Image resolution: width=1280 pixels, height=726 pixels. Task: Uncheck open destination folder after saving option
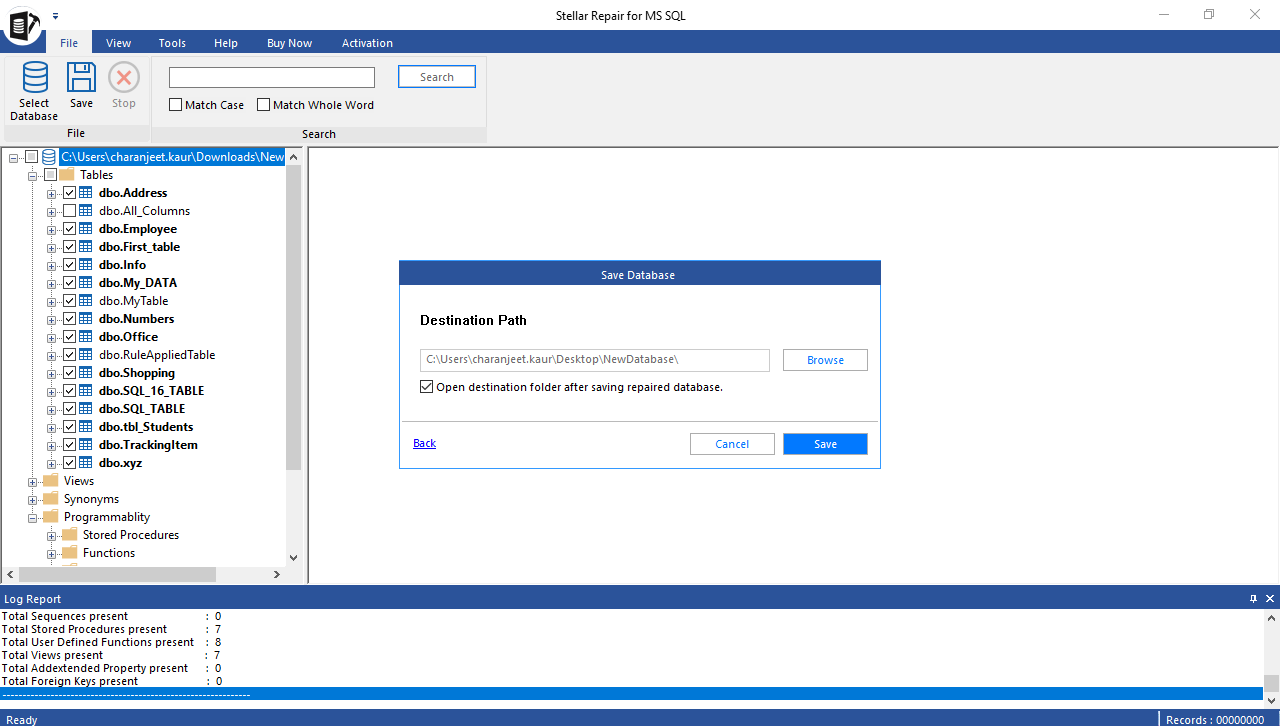coord(427,387)
